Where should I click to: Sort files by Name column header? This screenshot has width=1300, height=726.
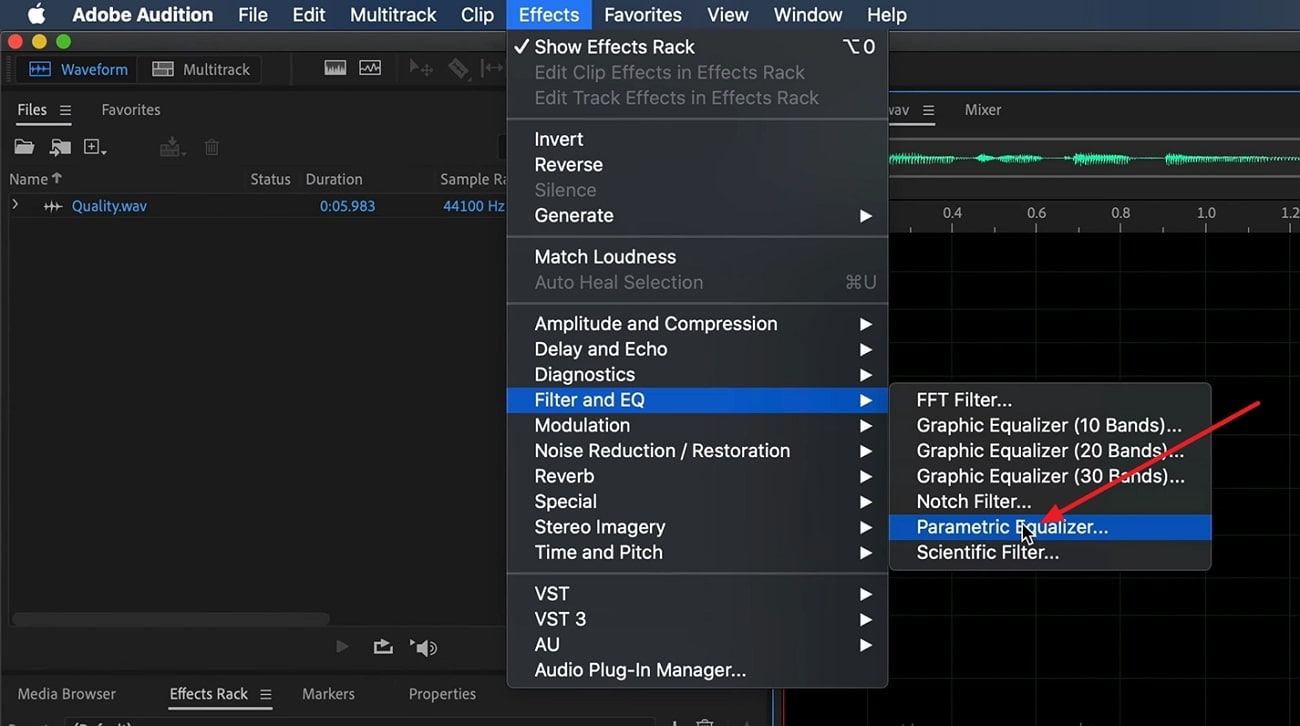point(35,179)
